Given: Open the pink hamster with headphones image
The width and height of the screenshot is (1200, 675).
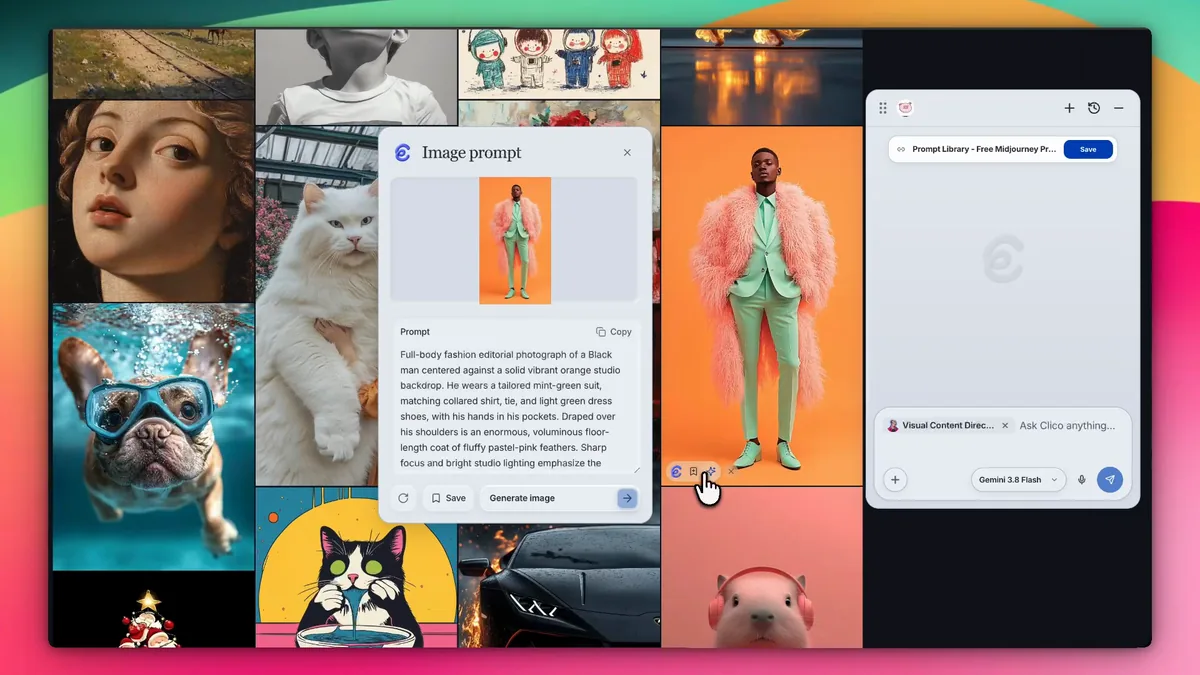Looking at the screenshot, I should (x=762, y=568).
